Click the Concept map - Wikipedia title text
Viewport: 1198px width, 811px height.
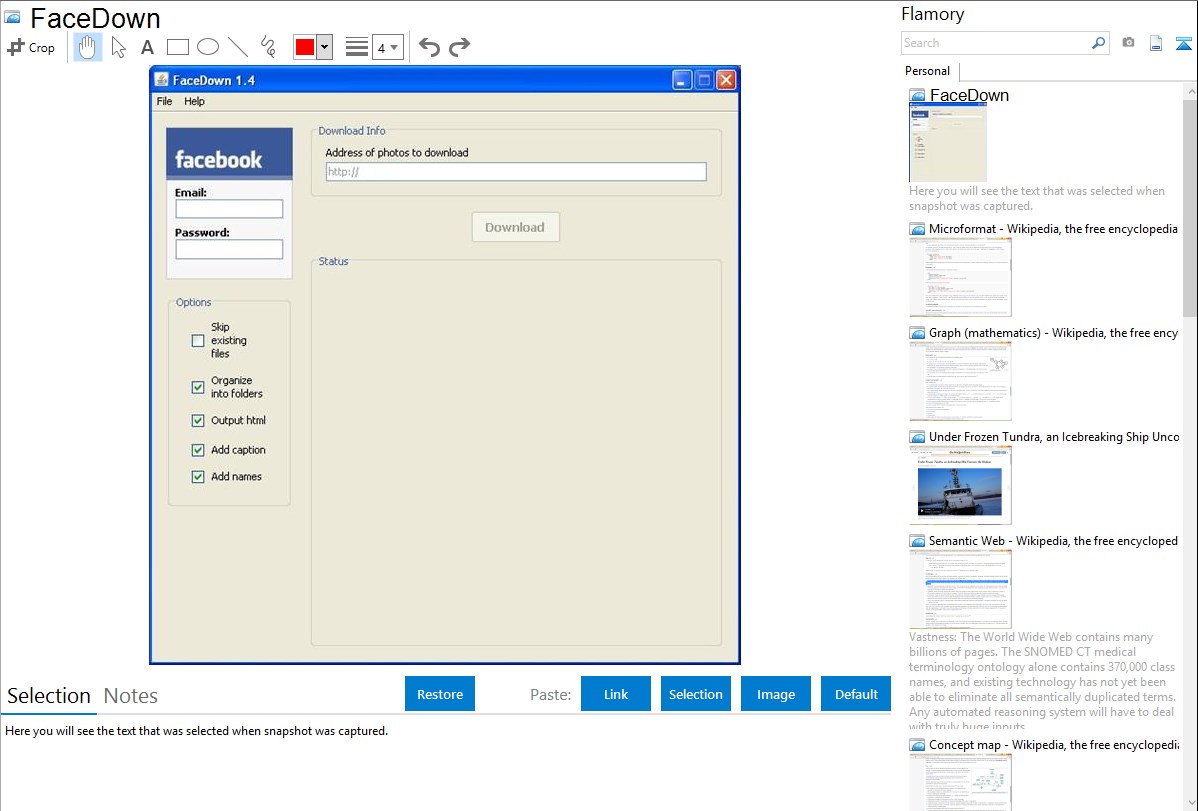coord(1053,744)
